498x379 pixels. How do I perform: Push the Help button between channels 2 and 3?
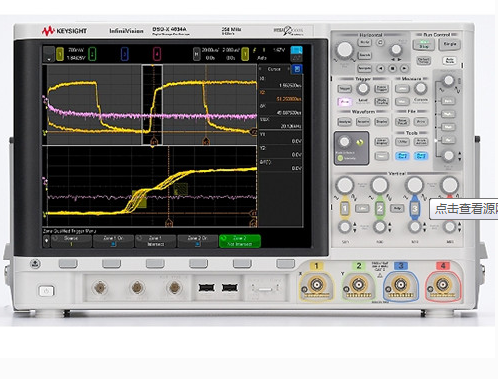coord(397,208)
